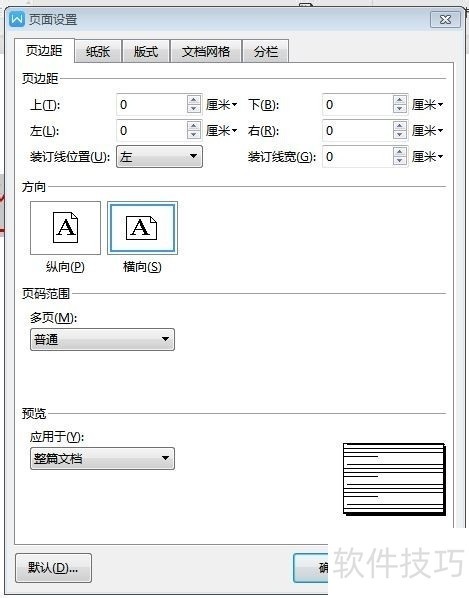469x598 pixels.
Task: Open the 文档网格 document grid tab
Action: pyautogui.click(x=206, y=51)
